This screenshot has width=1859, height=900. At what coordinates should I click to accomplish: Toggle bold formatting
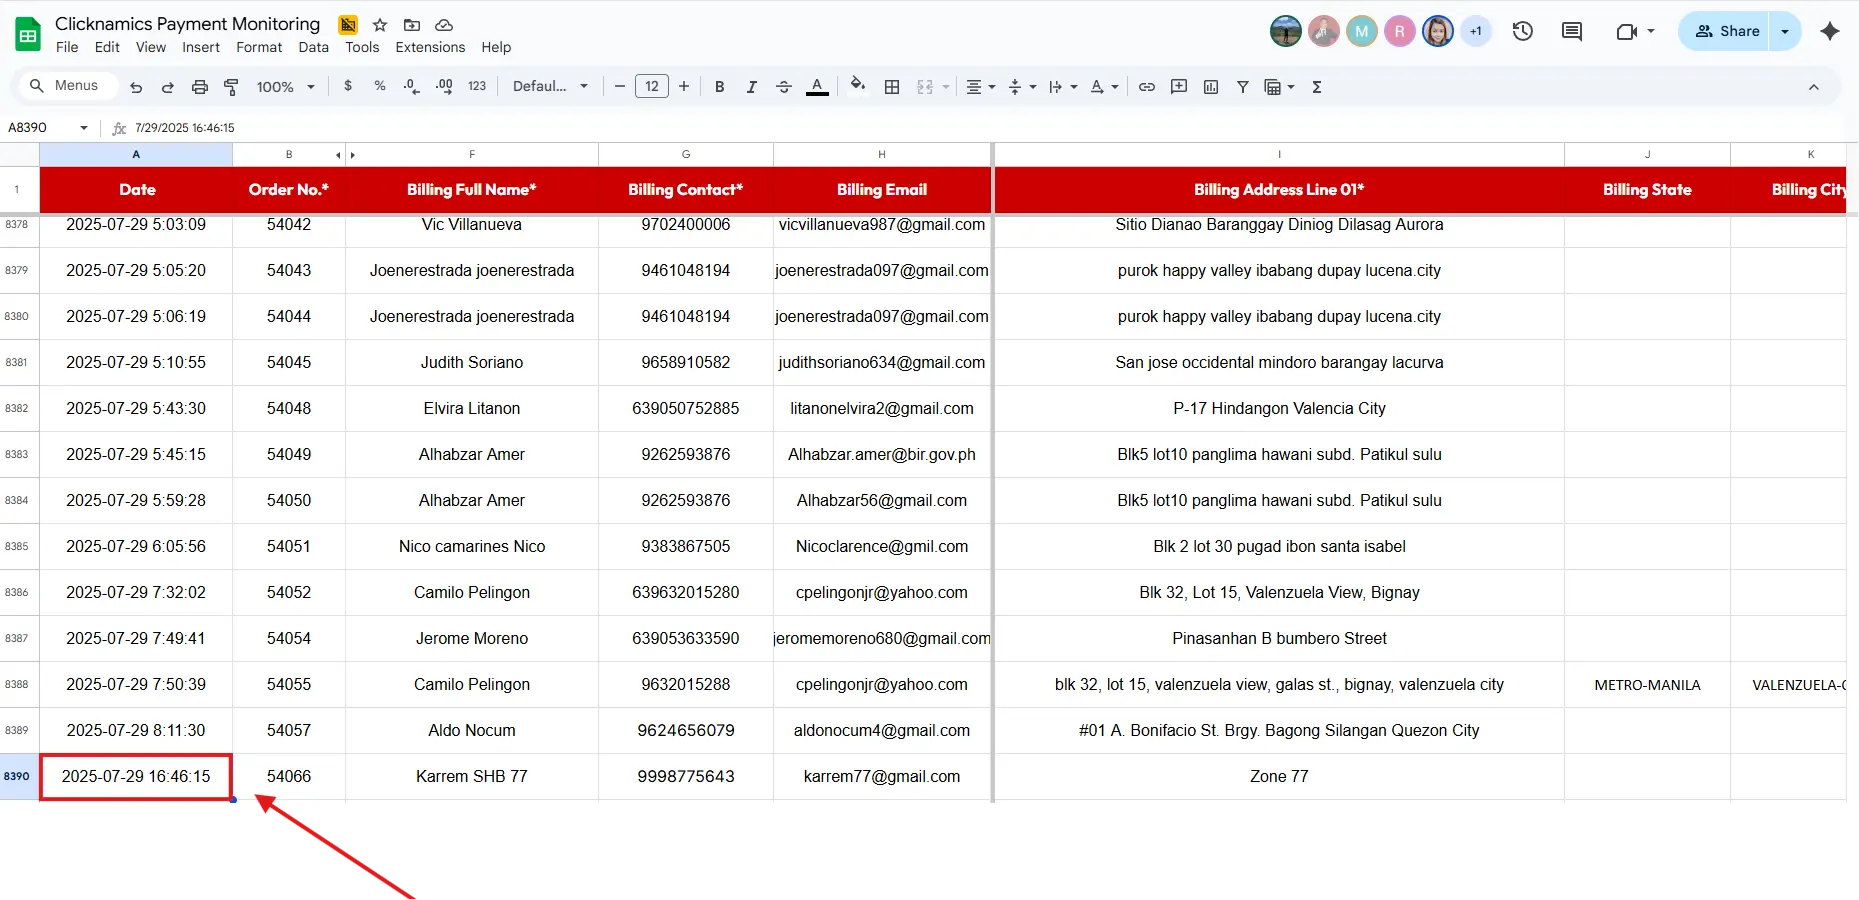point(719,87)
